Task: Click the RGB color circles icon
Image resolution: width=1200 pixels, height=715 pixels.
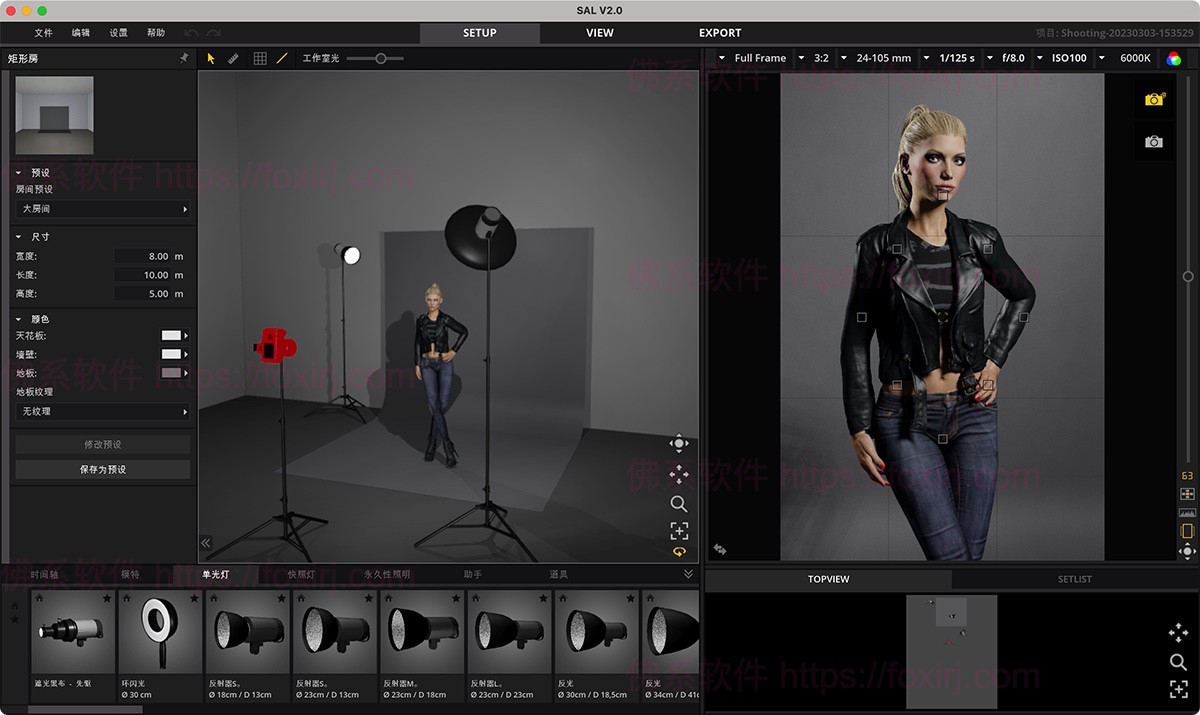Action: click(1174, 58)
